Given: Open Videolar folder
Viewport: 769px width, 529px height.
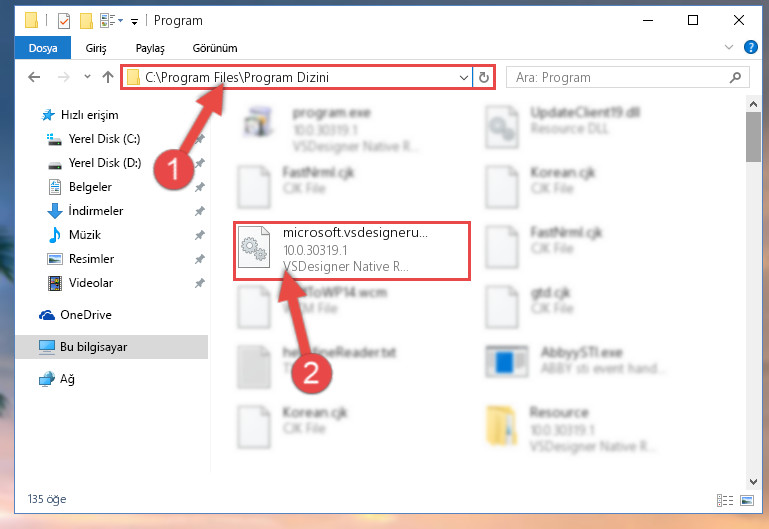Looking at the screenshot, I should (91, 283).
